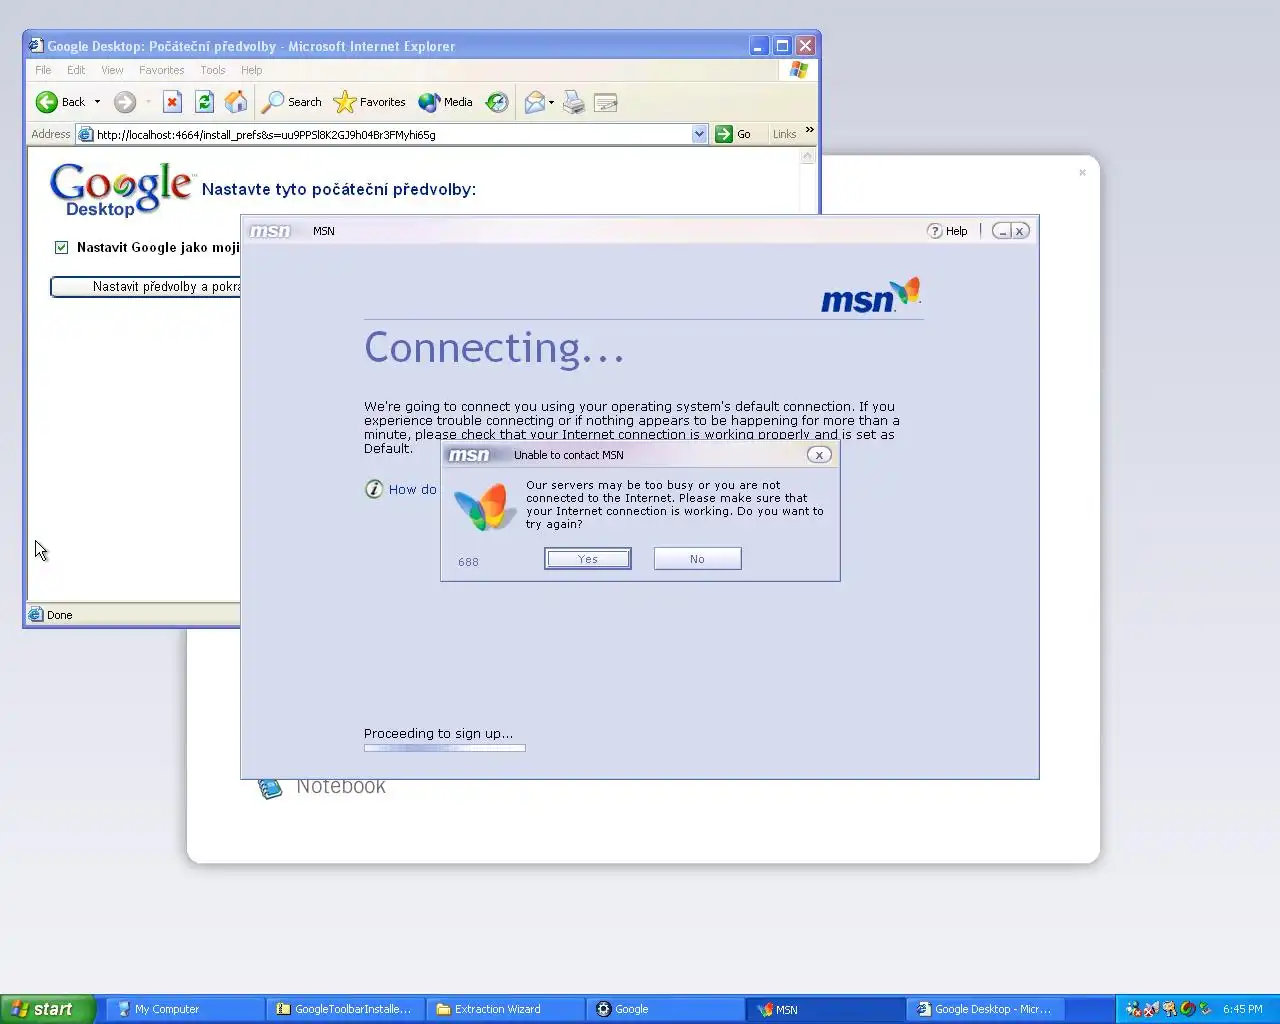
Task: Open the Favorites menu in Internet Explorer
Action: (162, 70)
